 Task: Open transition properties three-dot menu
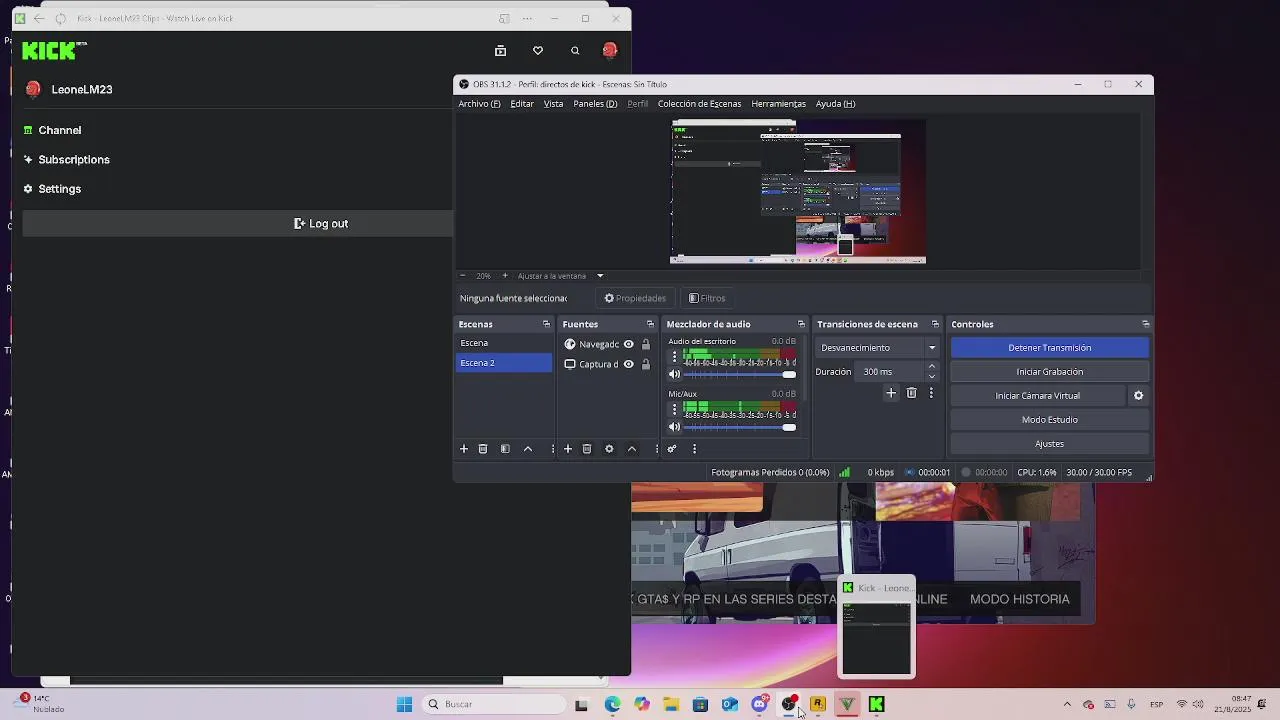(x=931, y=393)
